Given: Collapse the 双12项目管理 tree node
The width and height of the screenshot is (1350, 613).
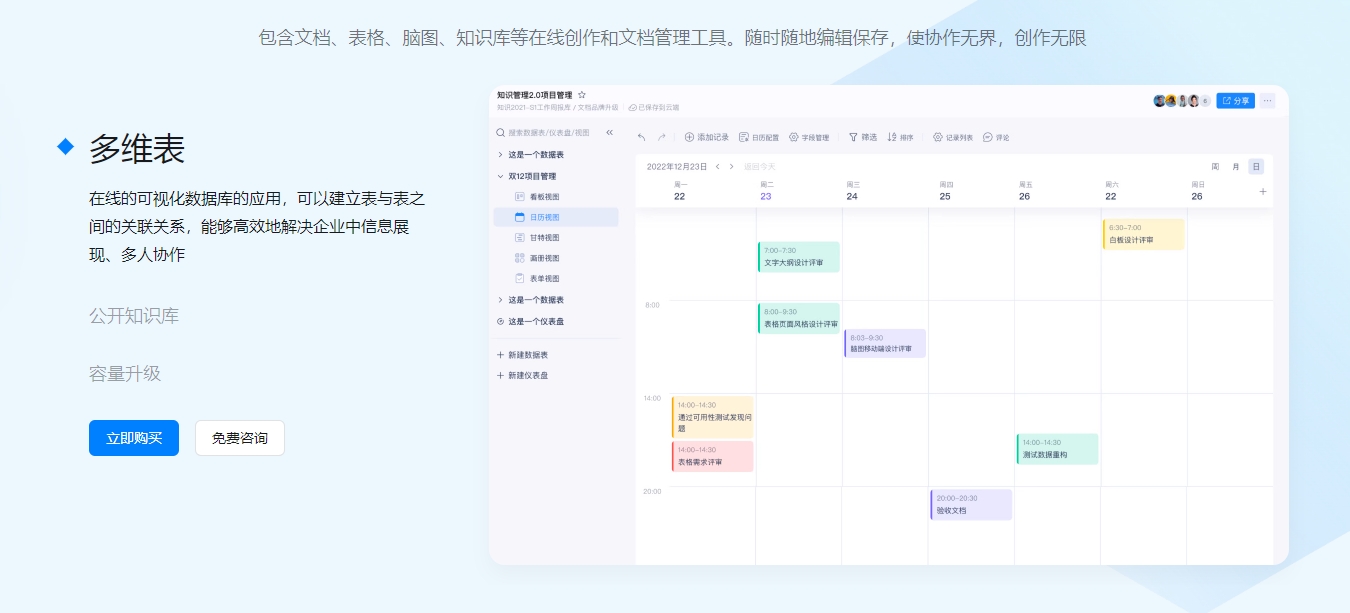Looking at the screenshot, I should coord(500,176).
